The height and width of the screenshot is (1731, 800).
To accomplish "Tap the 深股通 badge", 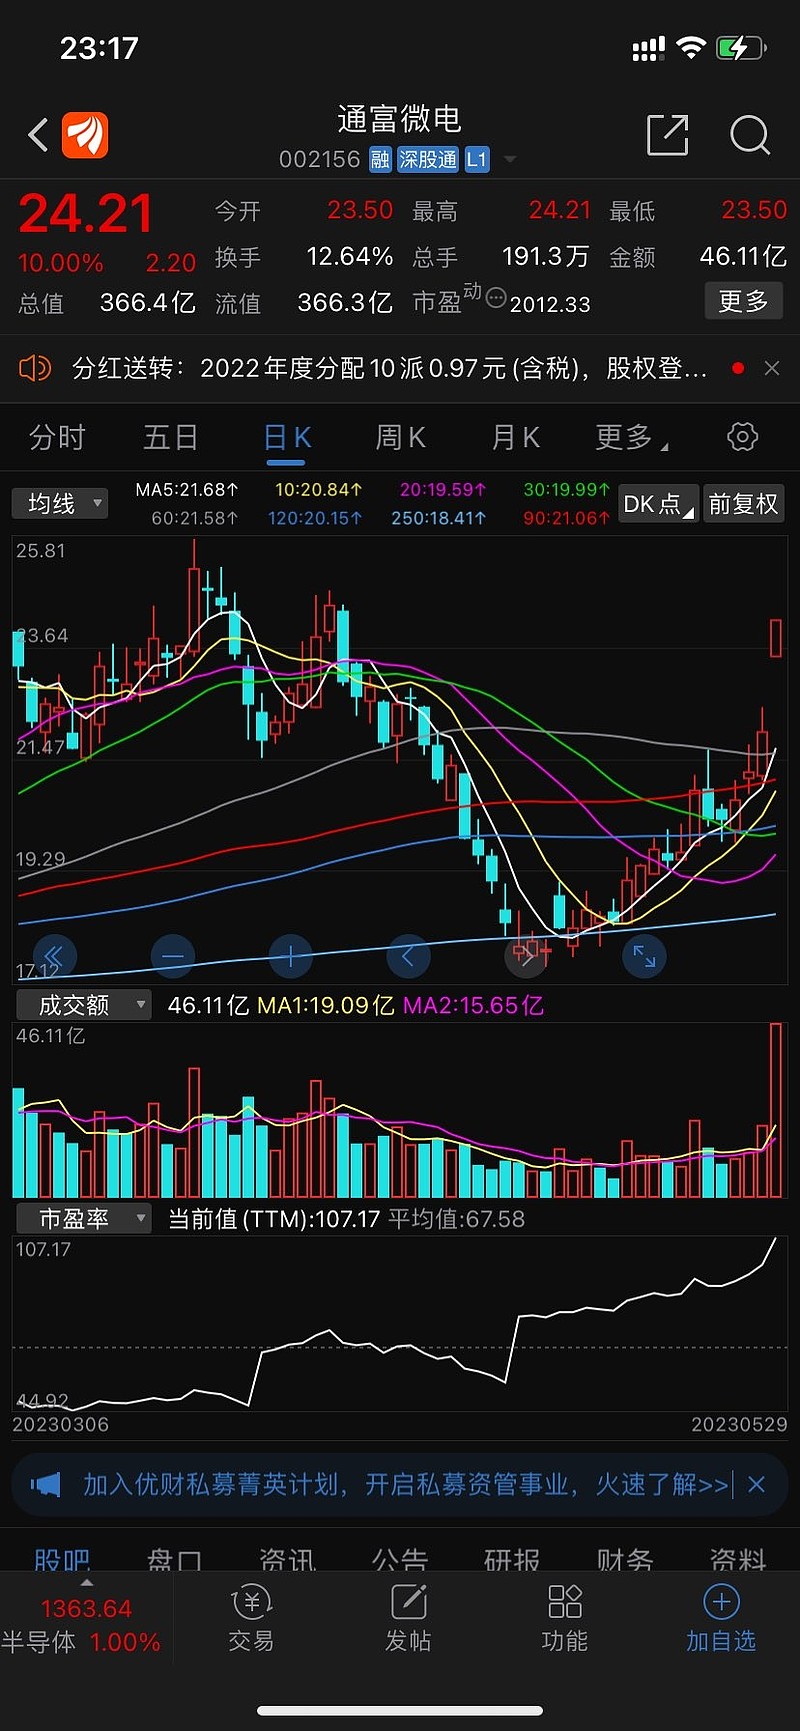I will pos(428,159).
